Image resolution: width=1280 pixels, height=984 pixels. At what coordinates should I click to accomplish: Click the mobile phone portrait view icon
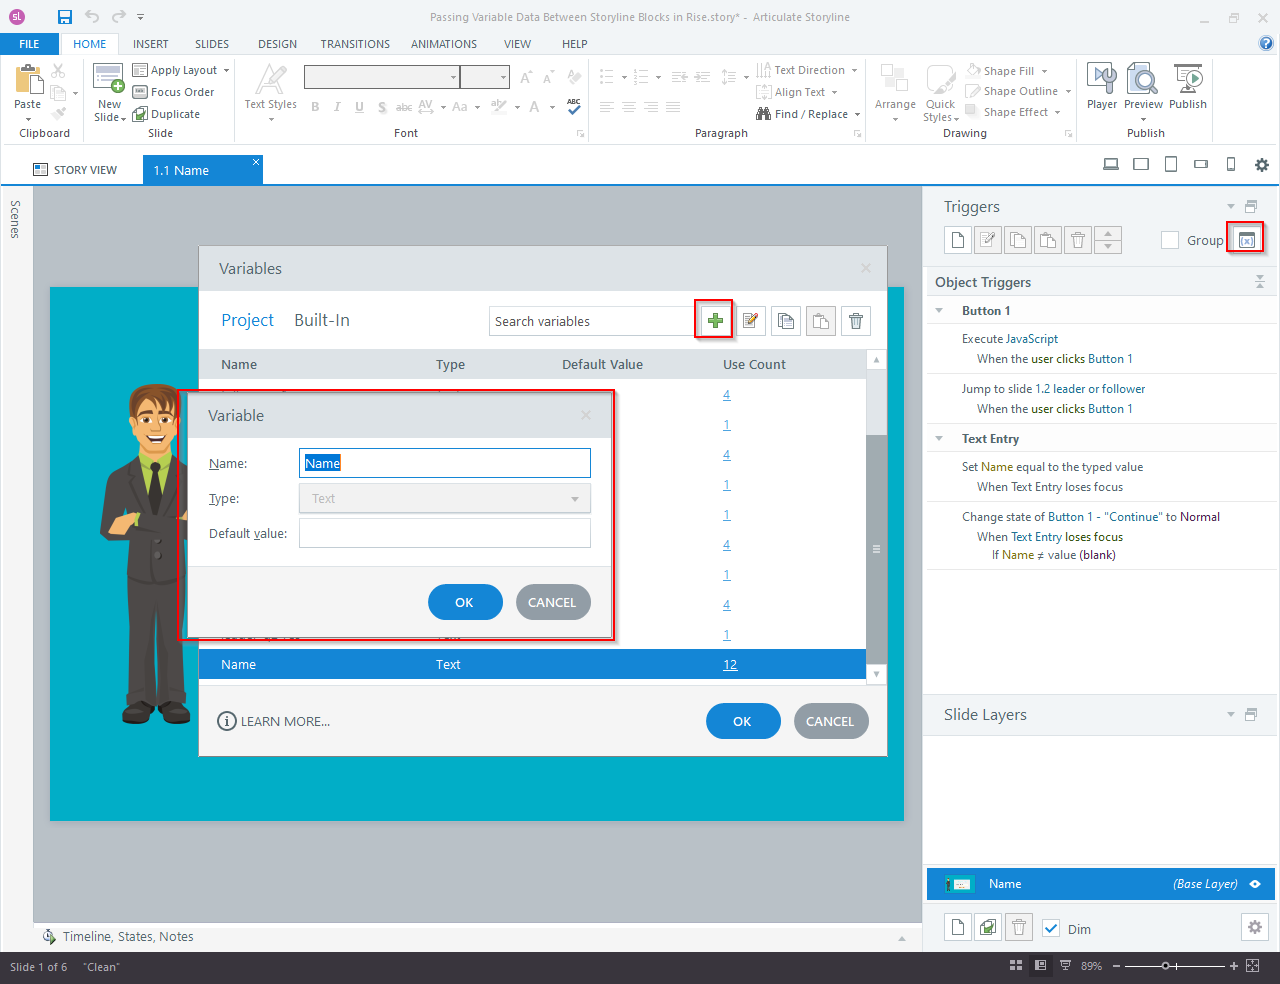pos(1231,165)
